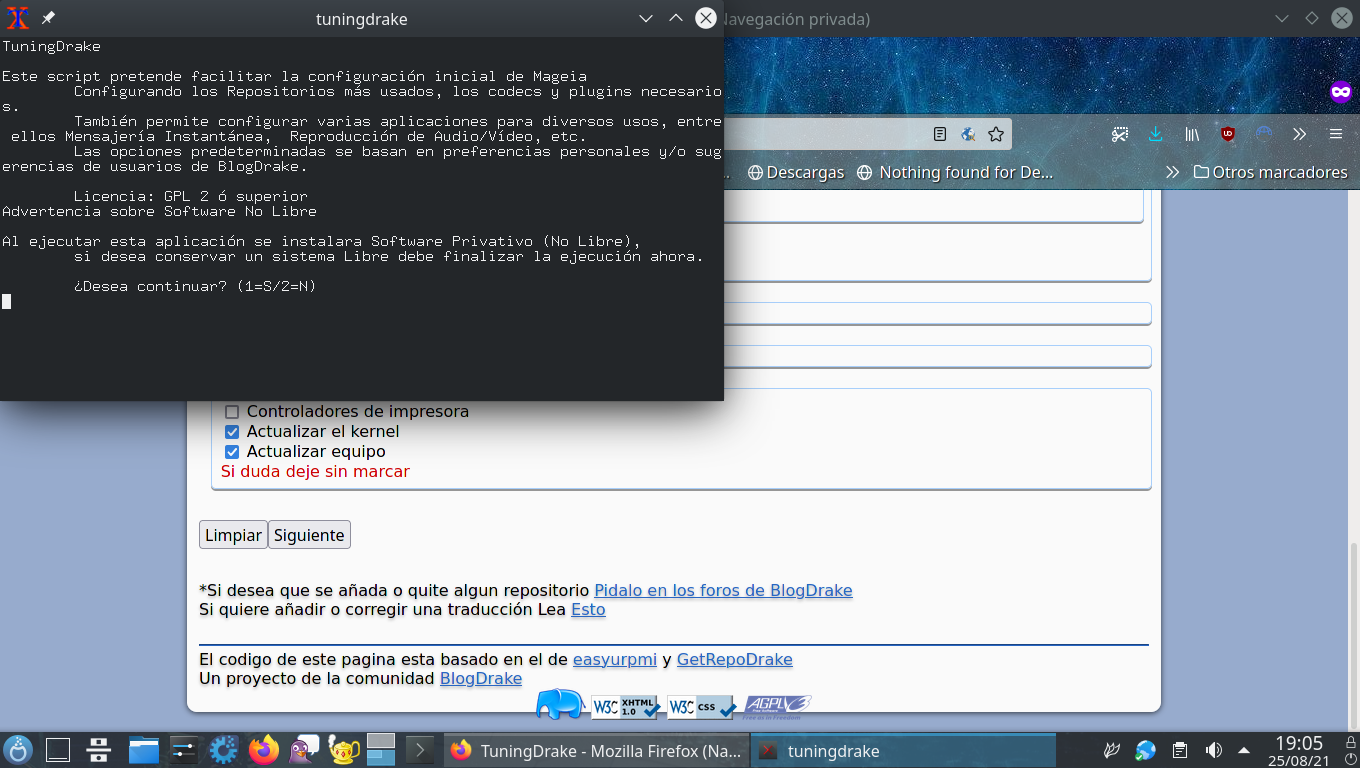Launch system settings sliders icon in the taskbar
Image resolution: width=1360 pixels, height=768 pixels.
pyautogui.click(x=185, y=750)
